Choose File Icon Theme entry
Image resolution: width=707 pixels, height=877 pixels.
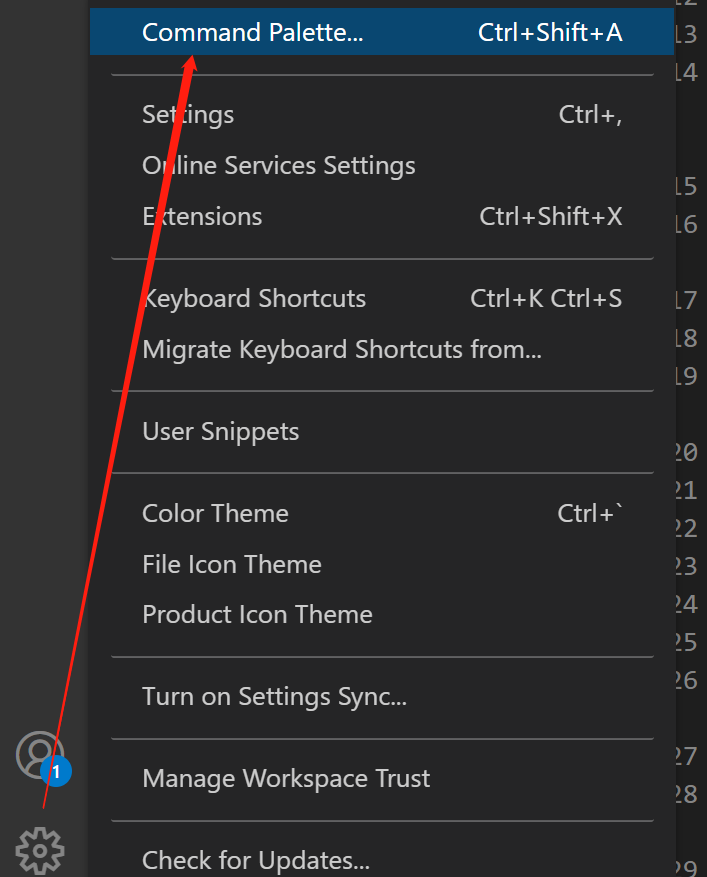(231, 565)
